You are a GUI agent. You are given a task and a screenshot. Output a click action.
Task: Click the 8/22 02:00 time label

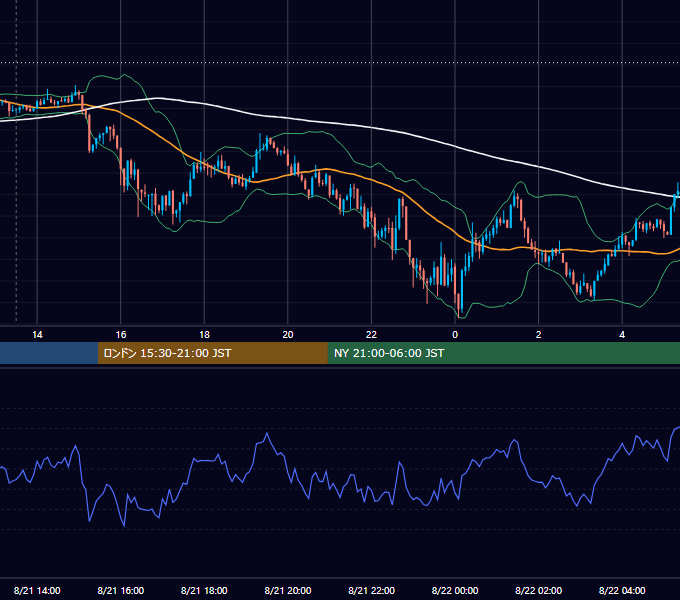[x=539, y=590]
